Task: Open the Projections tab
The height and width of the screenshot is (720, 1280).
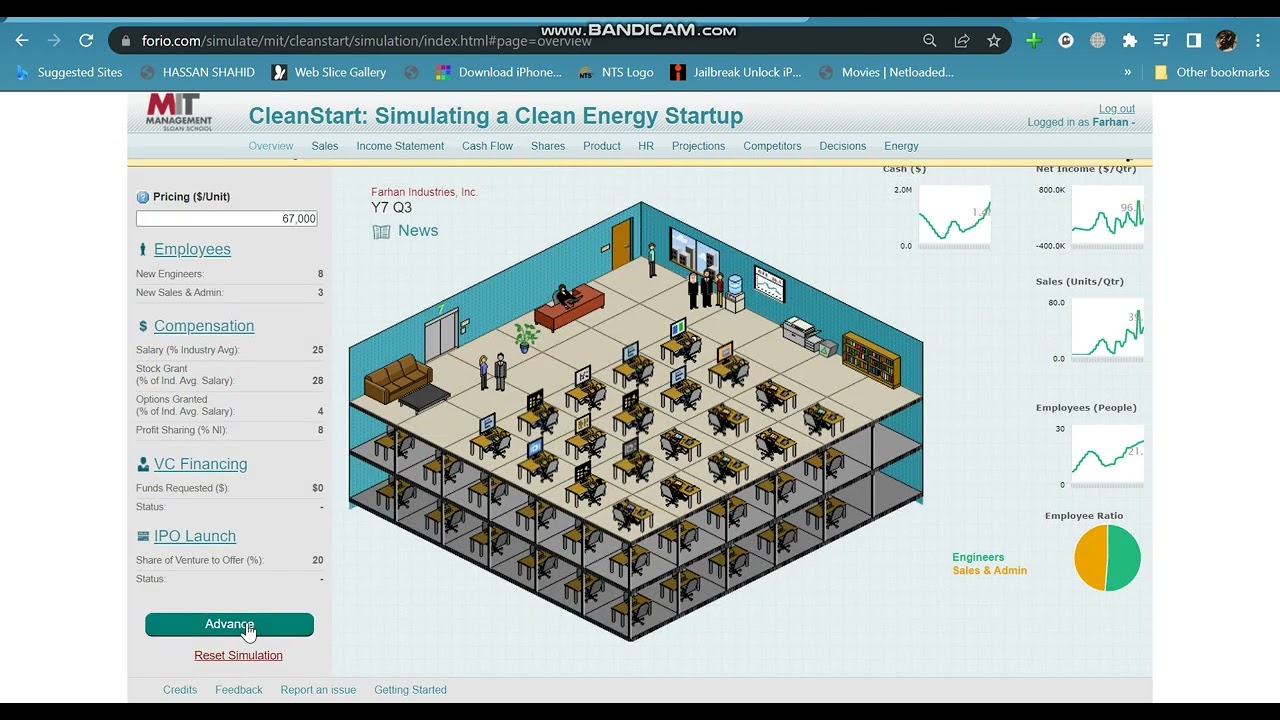Action: (x=698, y=146)
